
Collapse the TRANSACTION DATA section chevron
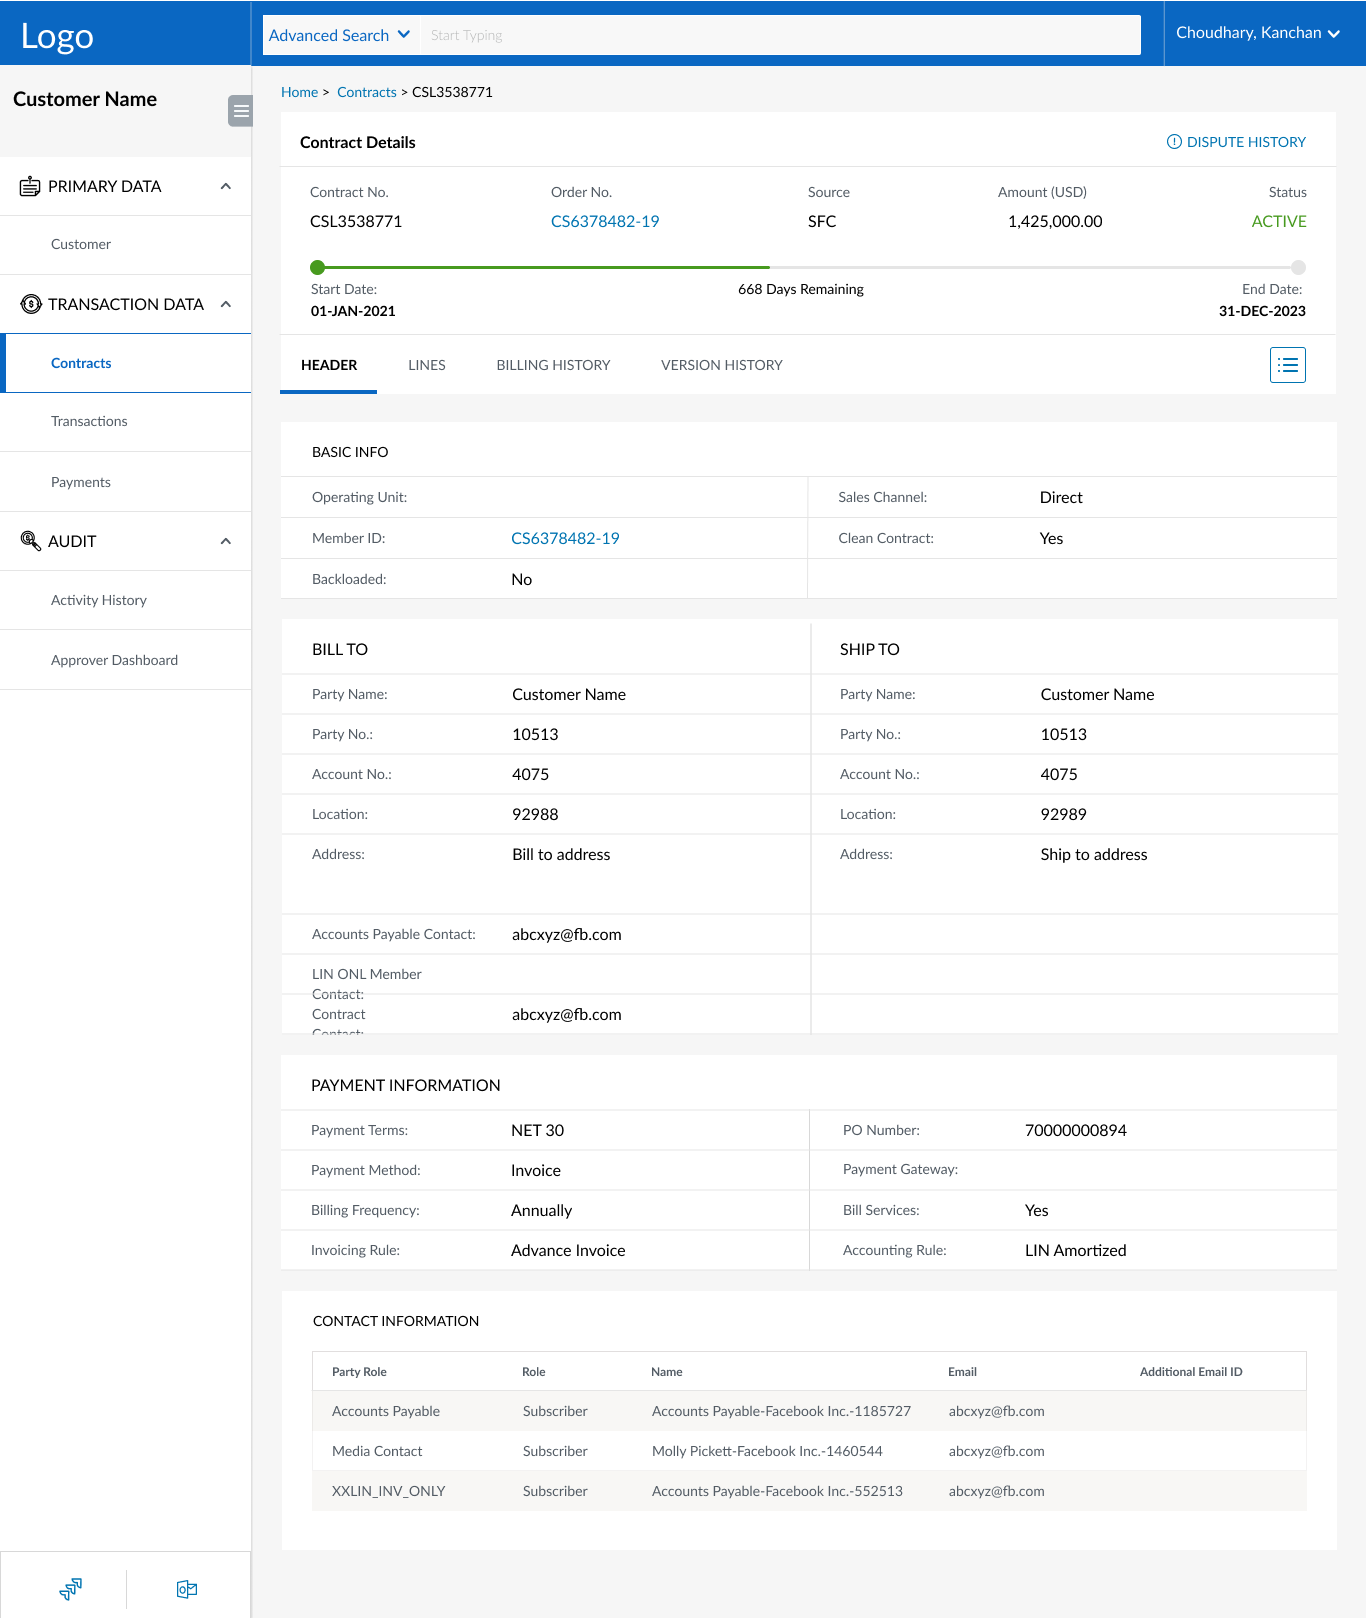(226, 304)
